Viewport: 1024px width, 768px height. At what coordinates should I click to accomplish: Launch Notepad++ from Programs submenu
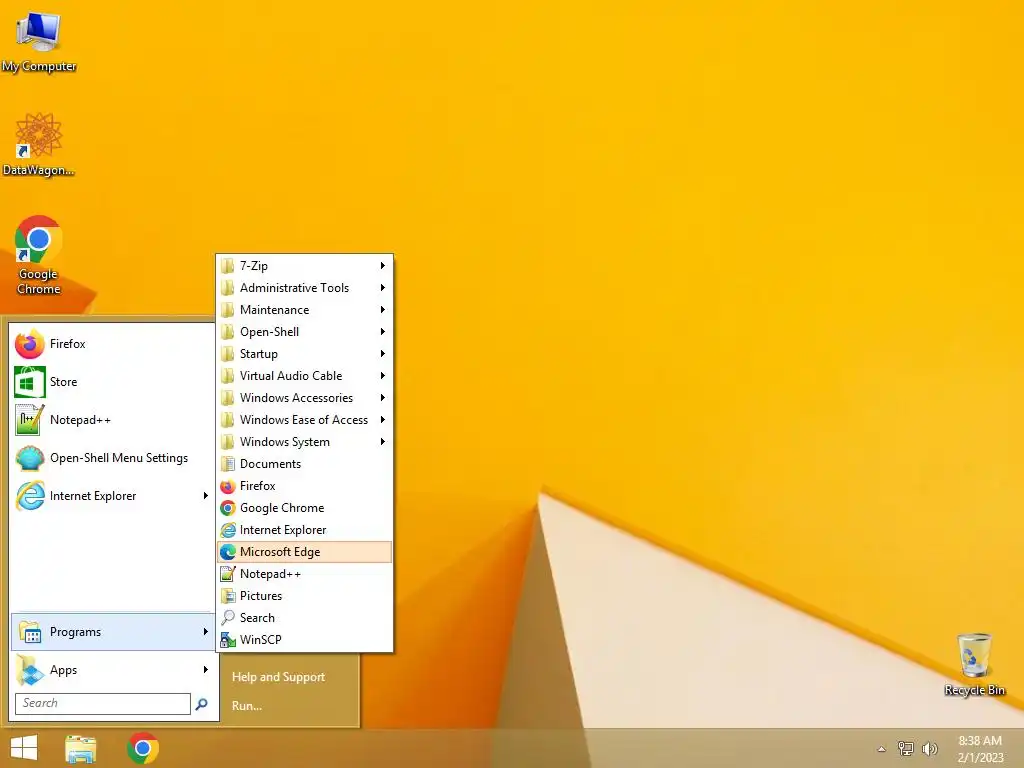(304, 573)
